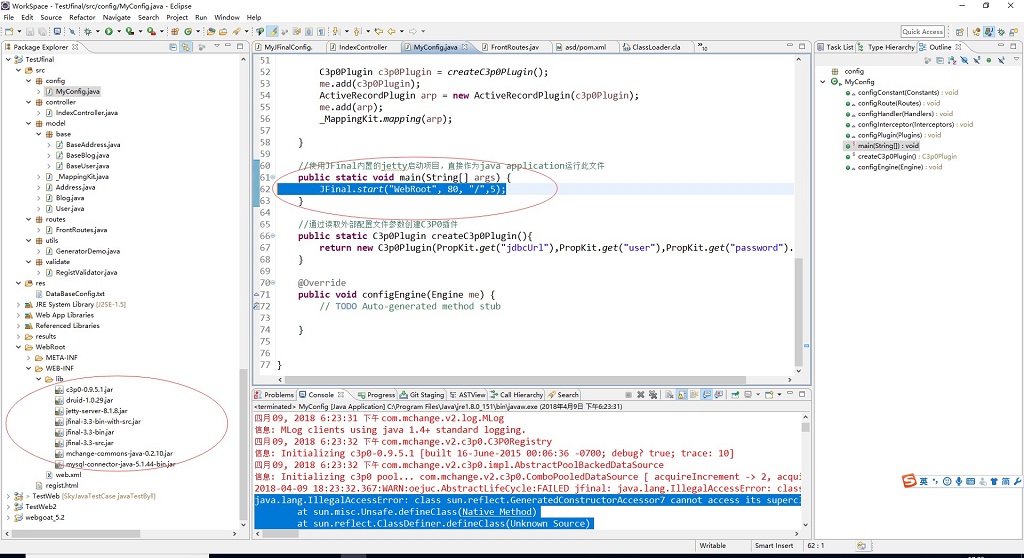1024x558 pixels.
Task: Toggle Hide Static Members in Outline
Action: tap(977, 60)
